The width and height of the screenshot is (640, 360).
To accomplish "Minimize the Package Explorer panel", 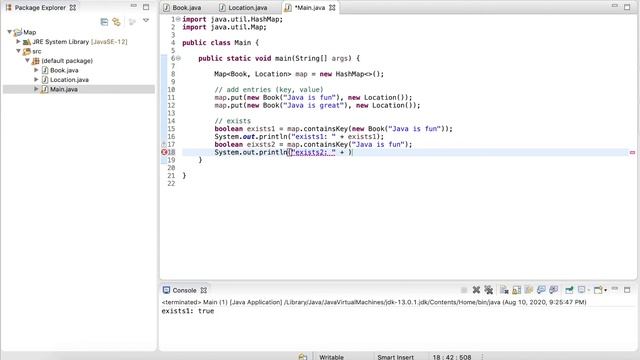I will 133,7.
